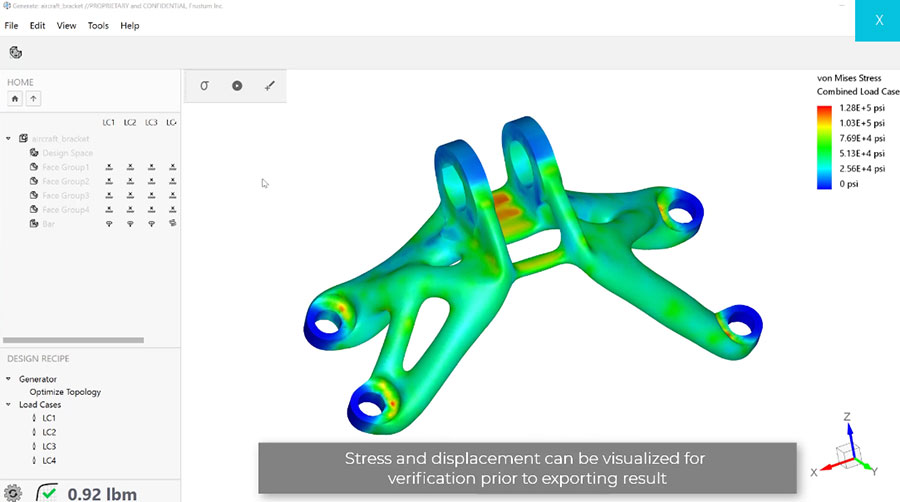Click the up-arrow navigation button
The image size is (900, 502).
33,99
